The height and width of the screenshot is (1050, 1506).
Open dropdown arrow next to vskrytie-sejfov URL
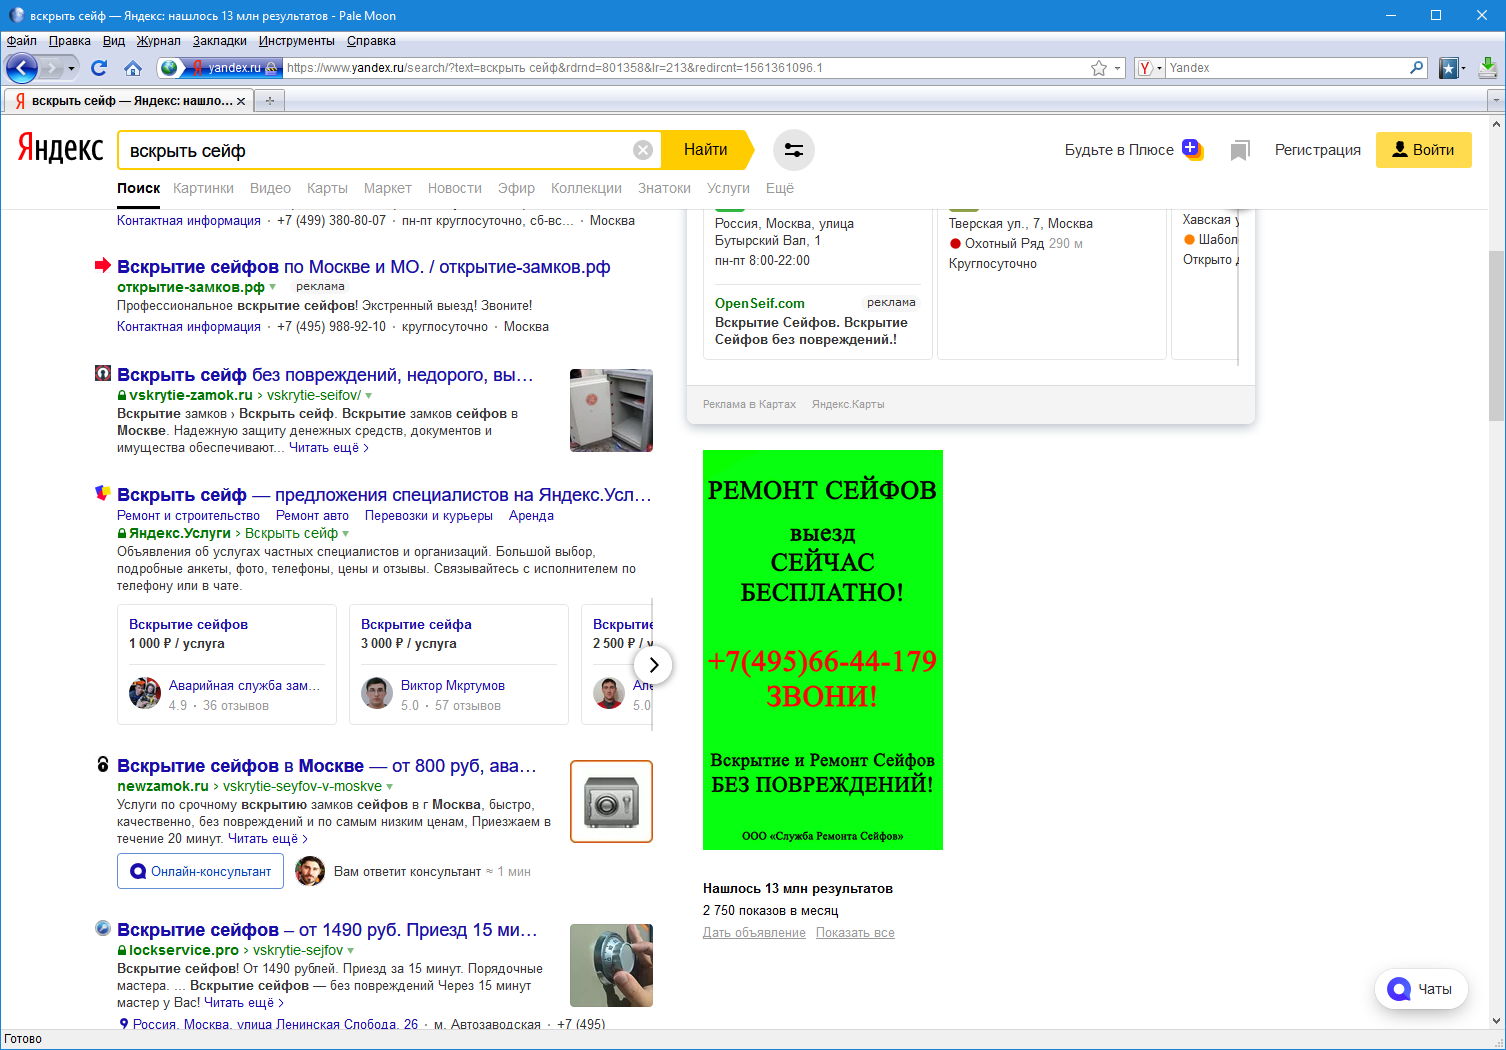click(x=351, y=951)
